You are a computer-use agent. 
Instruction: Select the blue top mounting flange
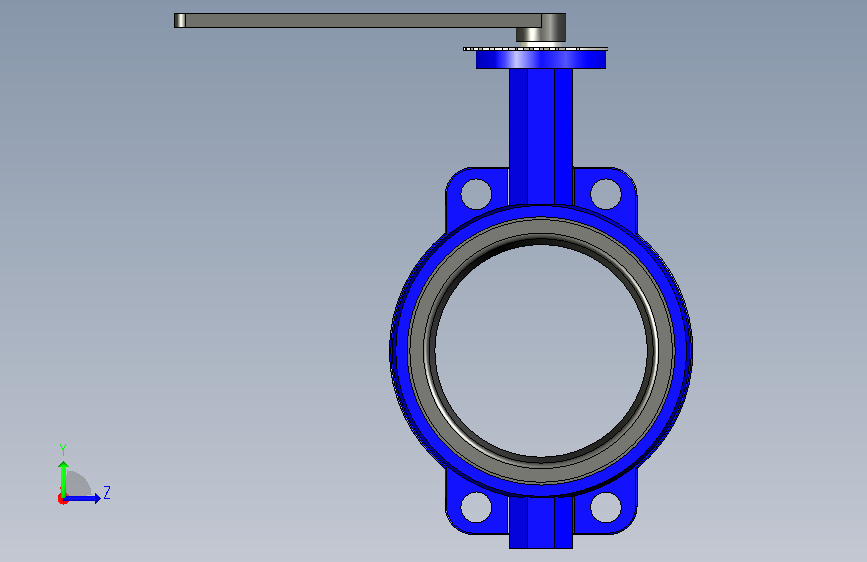(x=541, y=59)
